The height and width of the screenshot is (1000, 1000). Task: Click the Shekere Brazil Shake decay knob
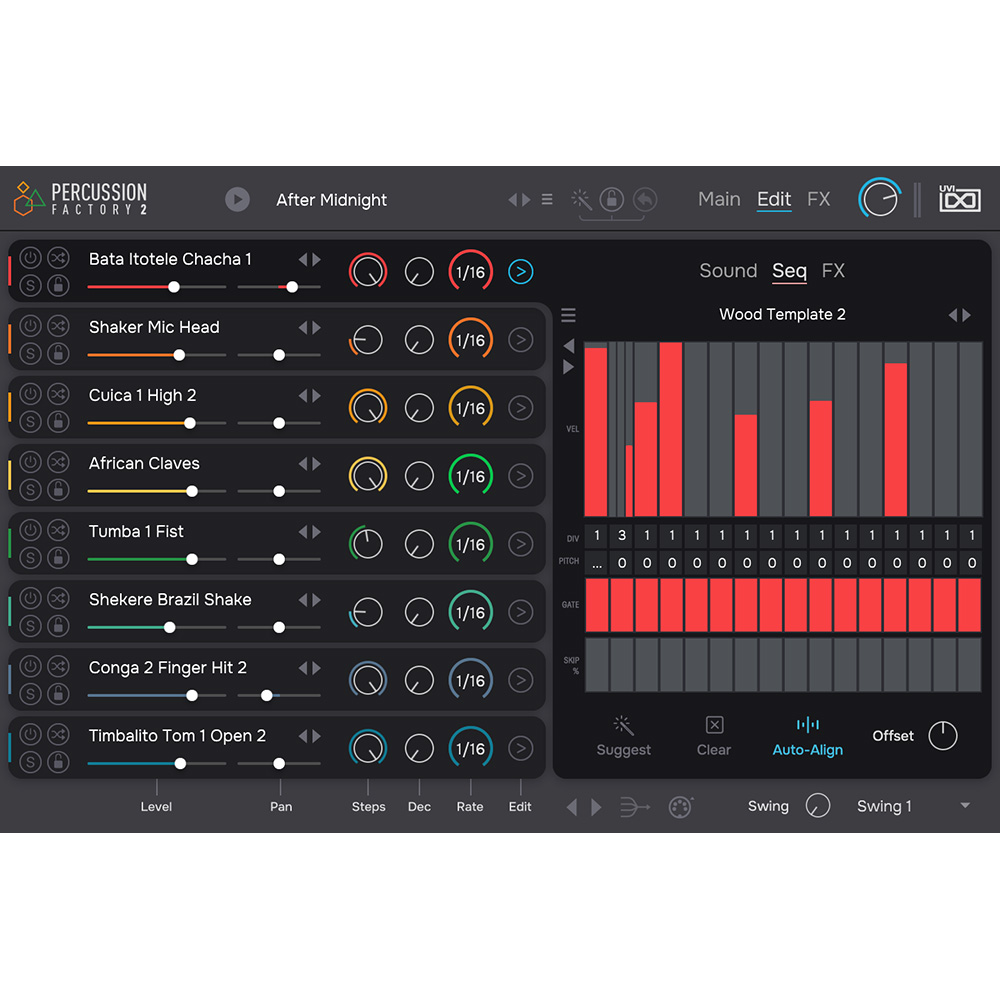coord(419,612)
